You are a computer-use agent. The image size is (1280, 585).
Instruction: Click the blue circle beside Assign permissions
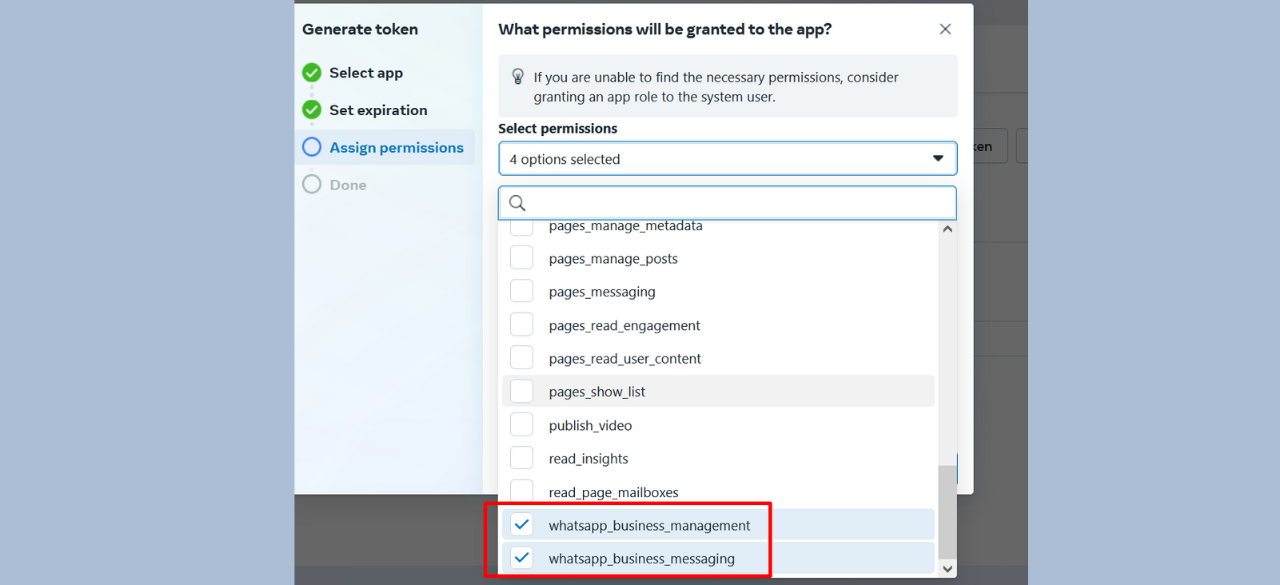click(x=312, y=147)
